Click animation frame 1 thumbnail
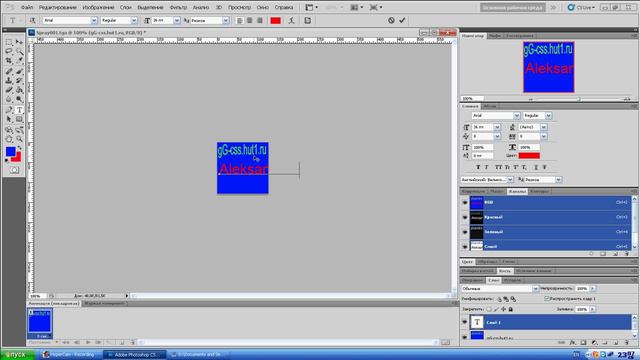640x360 pixels. [40, 321]
